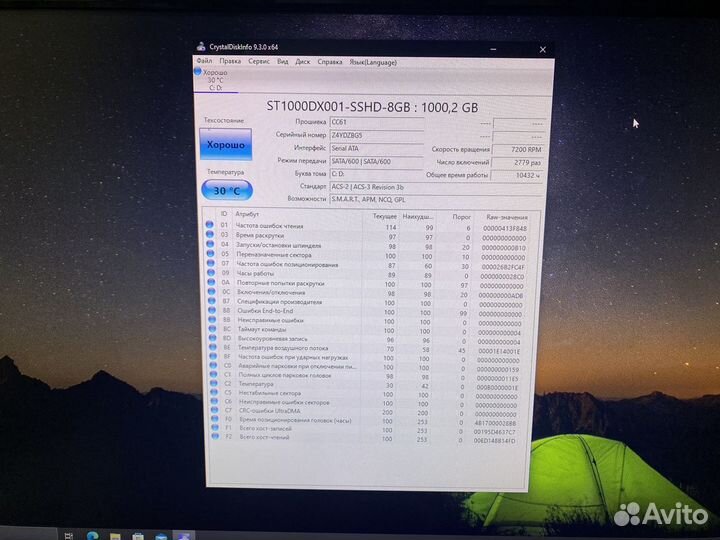
Task: Click the serial number field Z4YDZBG5
Action: coord(377,135)
